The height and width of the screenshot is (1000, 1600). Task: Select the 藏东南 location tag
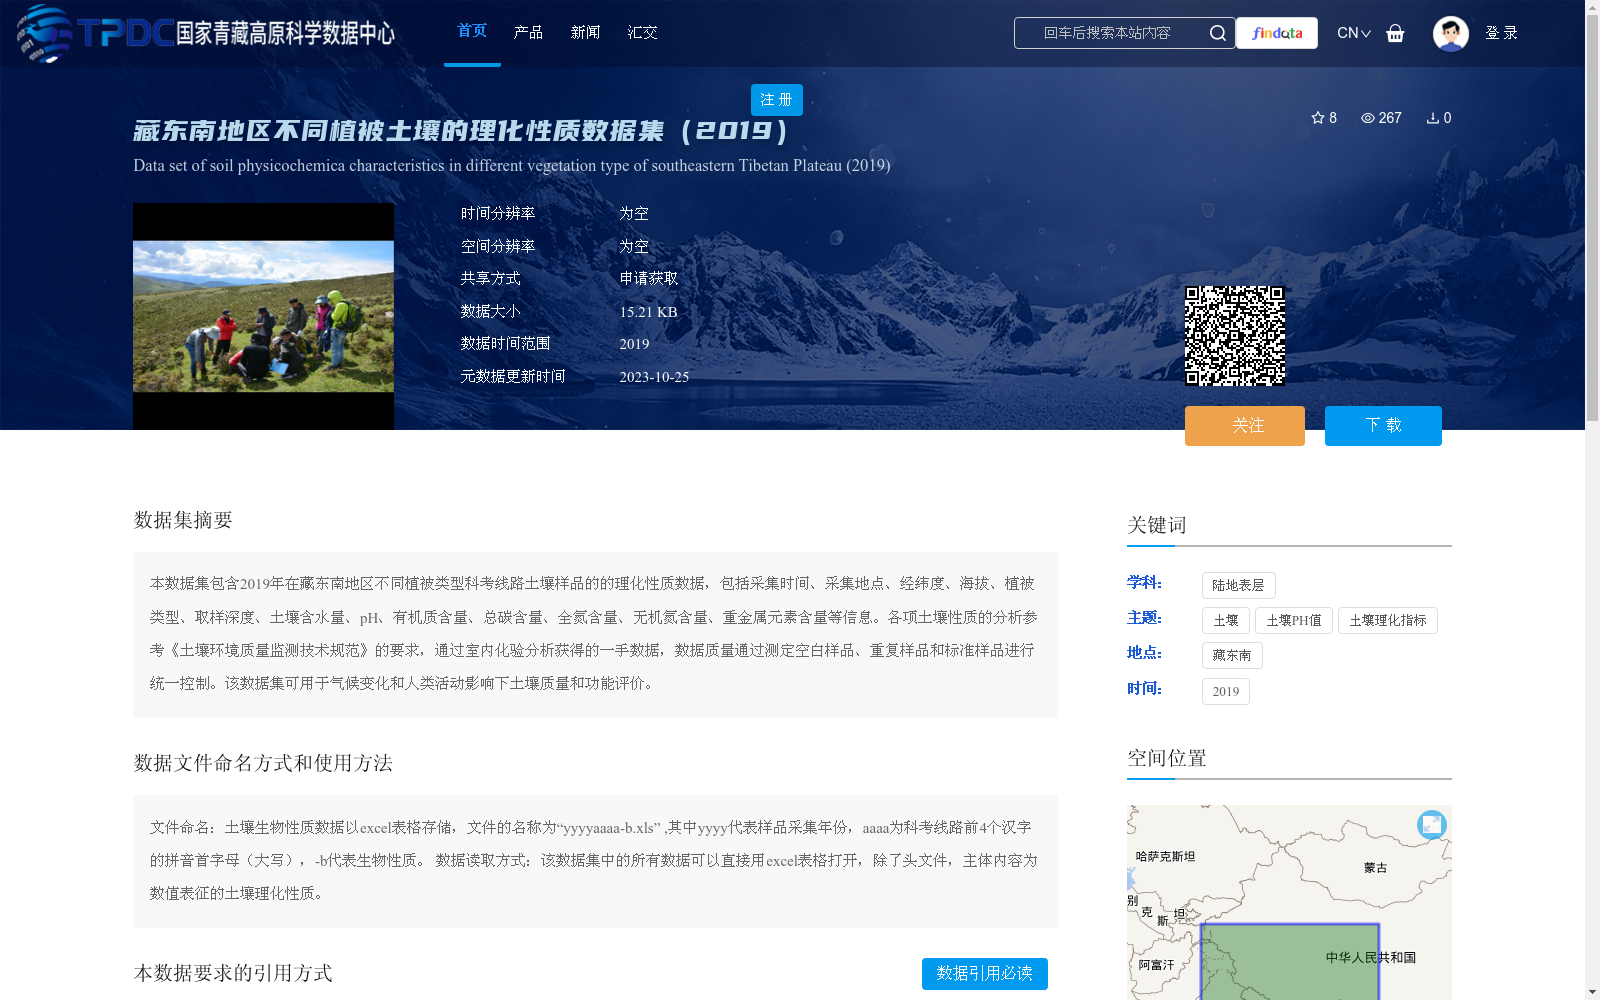[1232, 656]
